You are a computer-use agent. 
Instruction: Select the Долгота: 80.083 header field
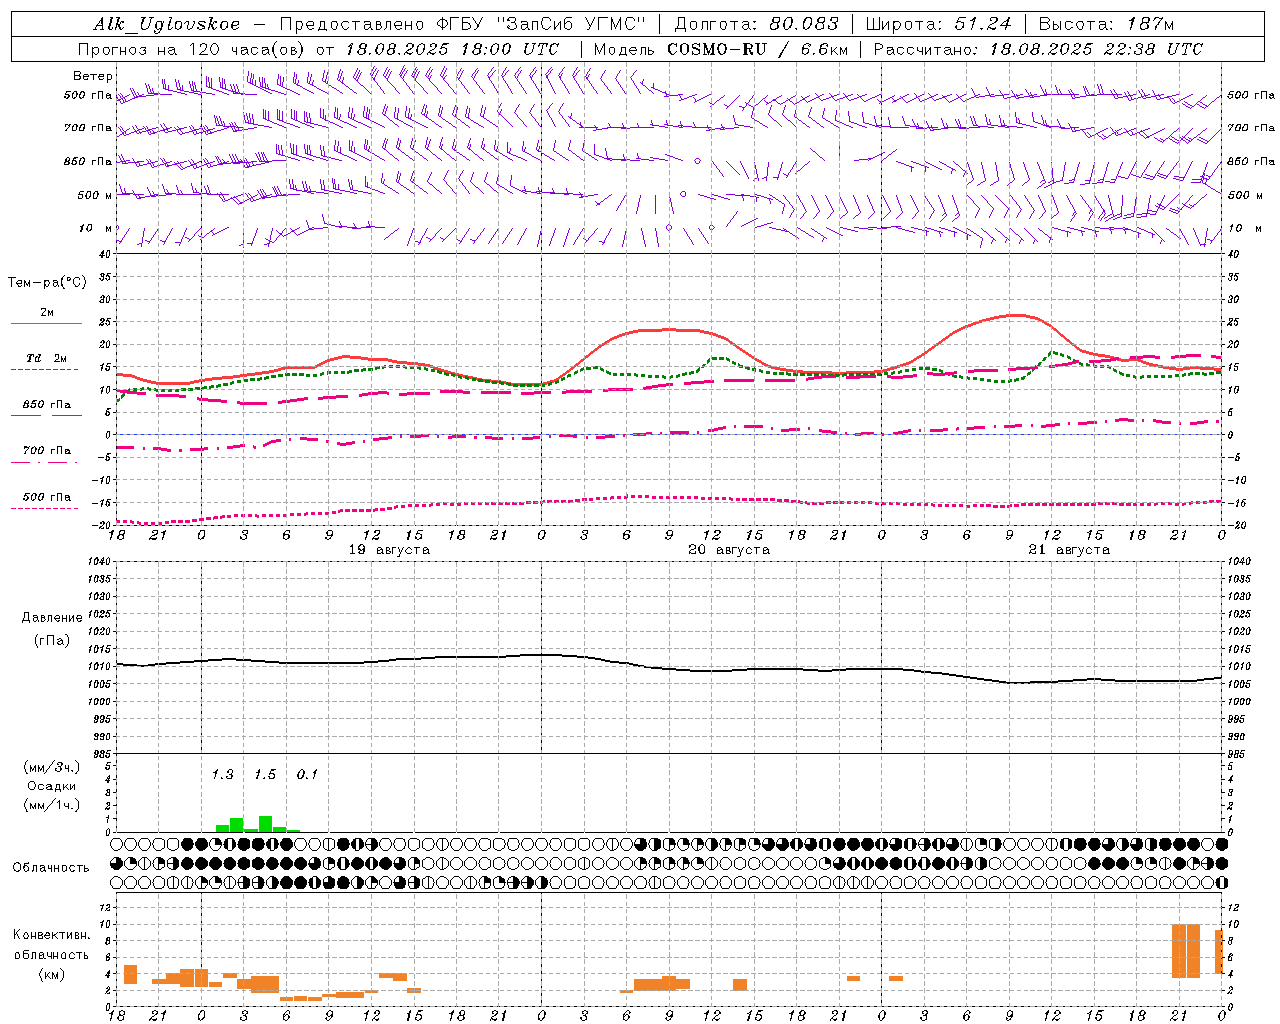[x=757, y=24]
